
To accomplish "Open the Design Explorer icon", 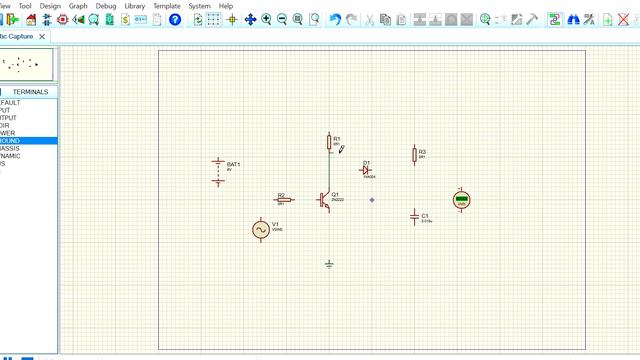I will [x=109, y=19].
